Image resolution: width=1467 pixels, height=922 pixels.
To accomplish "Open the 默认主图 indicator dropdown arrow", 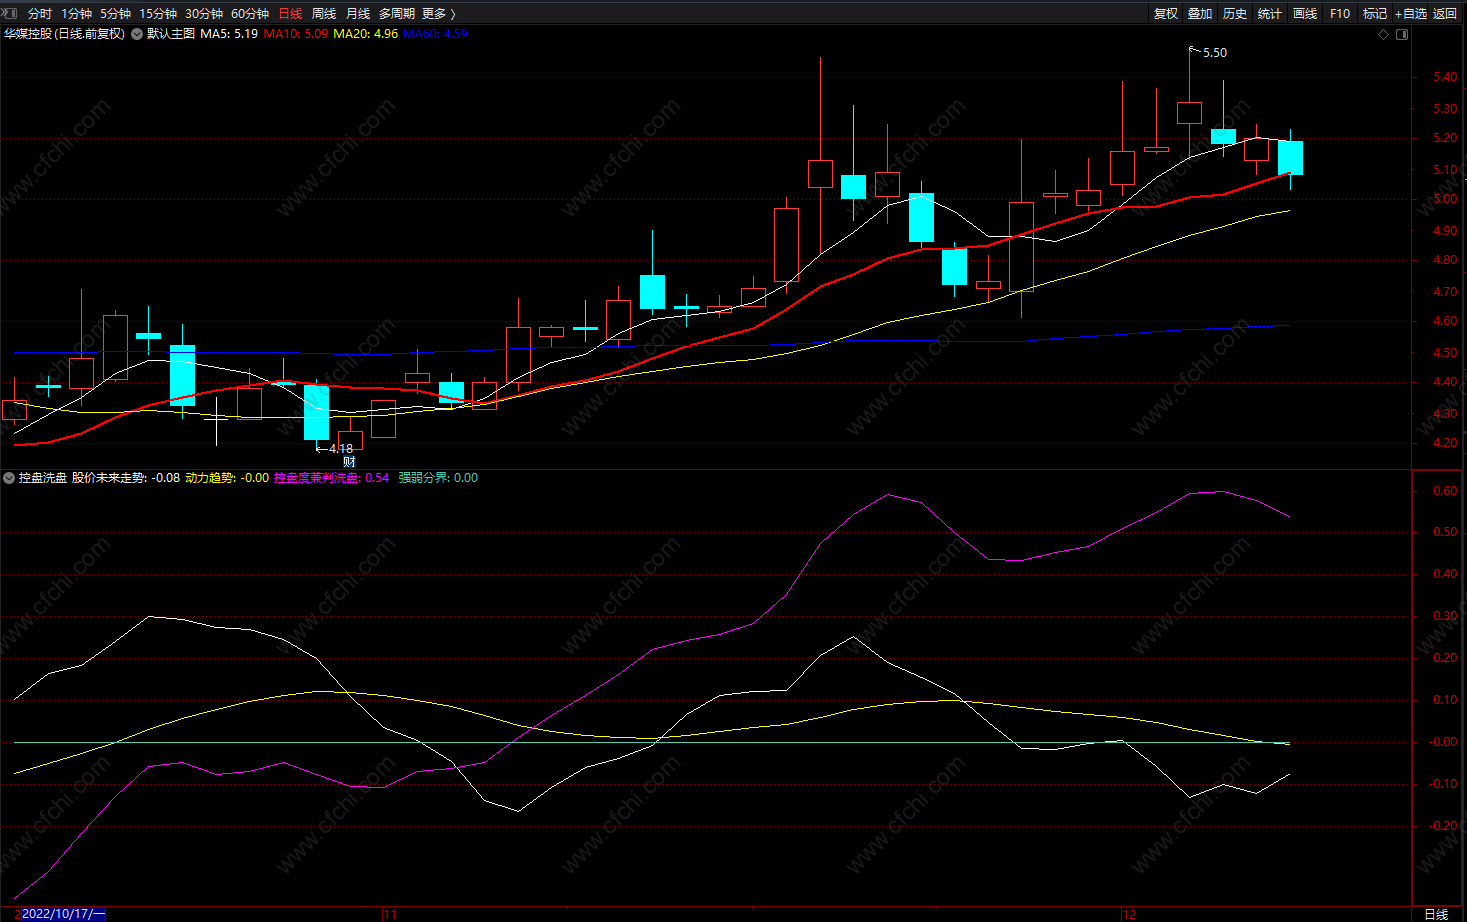I will tap(137, 34).
